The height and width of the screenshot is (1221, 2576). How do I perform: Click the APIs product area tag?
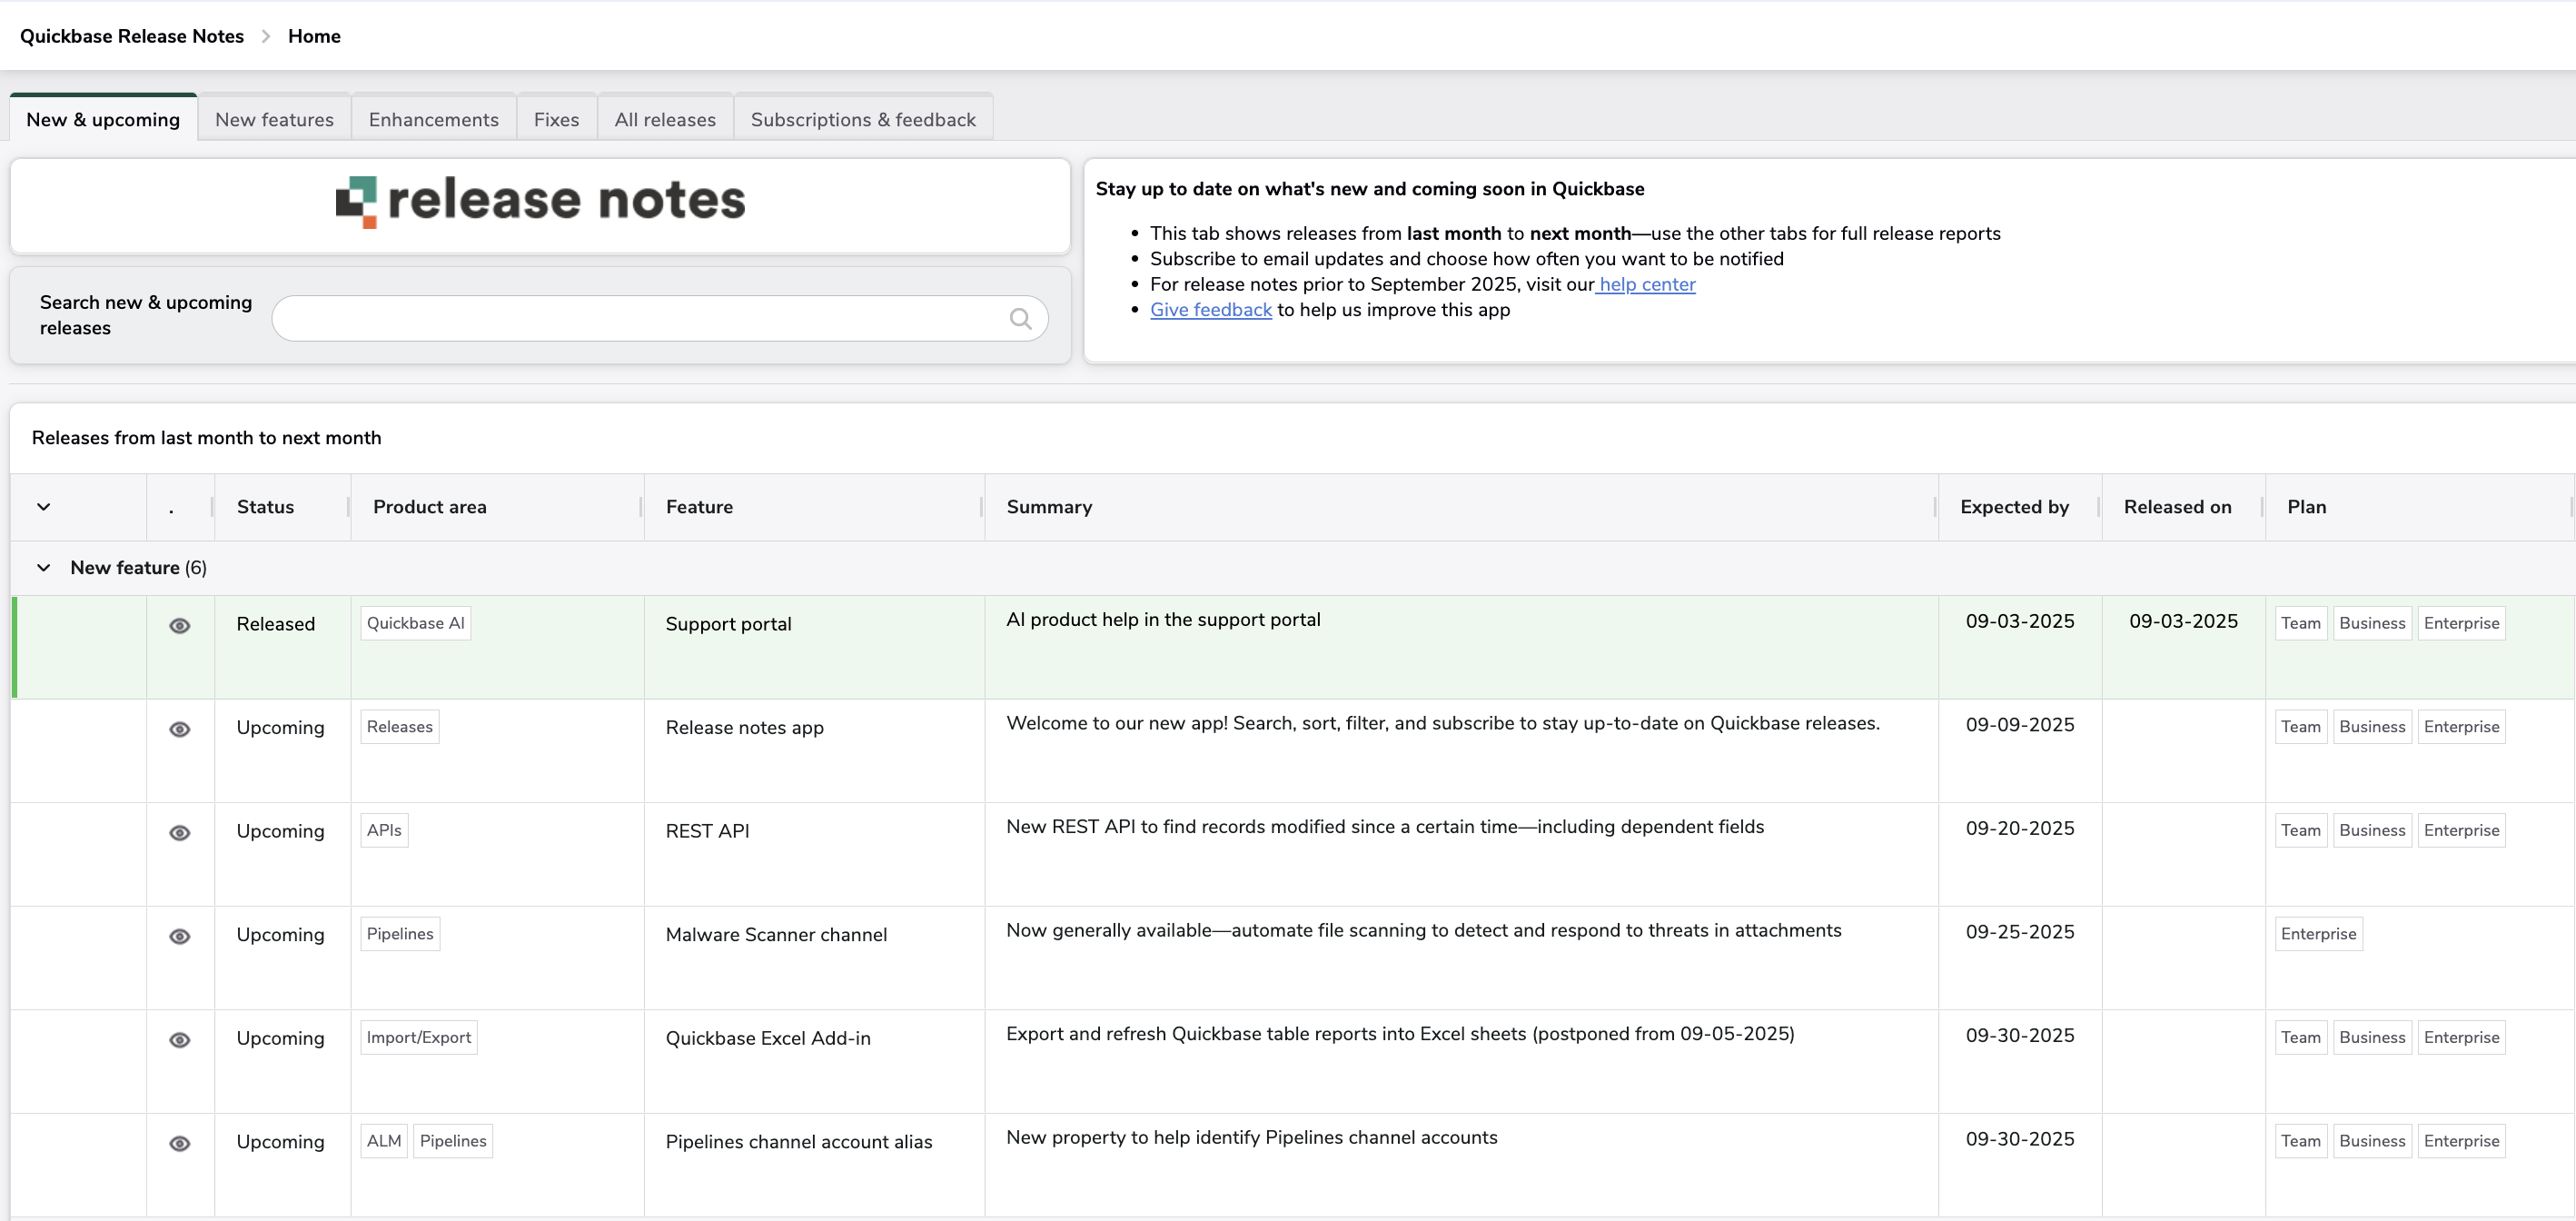click(x=384, y=830)
